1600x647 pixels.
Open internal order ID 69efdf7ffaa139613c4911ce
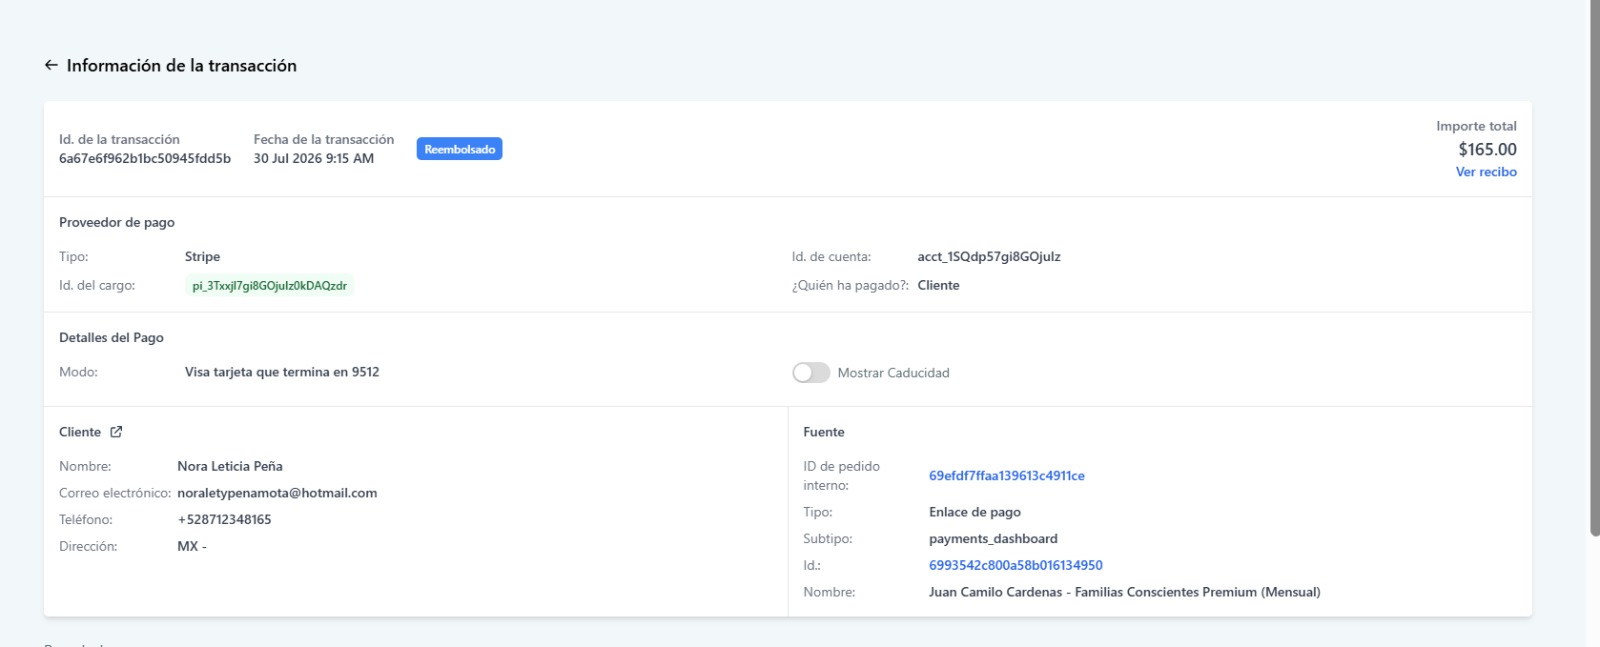1006,476
